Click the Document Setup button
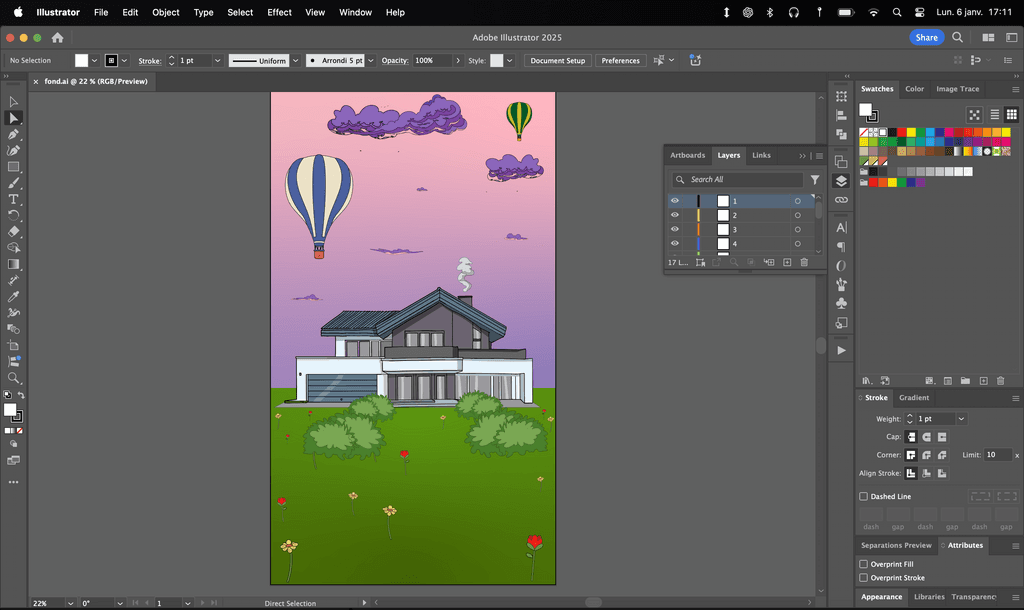This screenshot has height=610, width=1024. coord(557,61)
